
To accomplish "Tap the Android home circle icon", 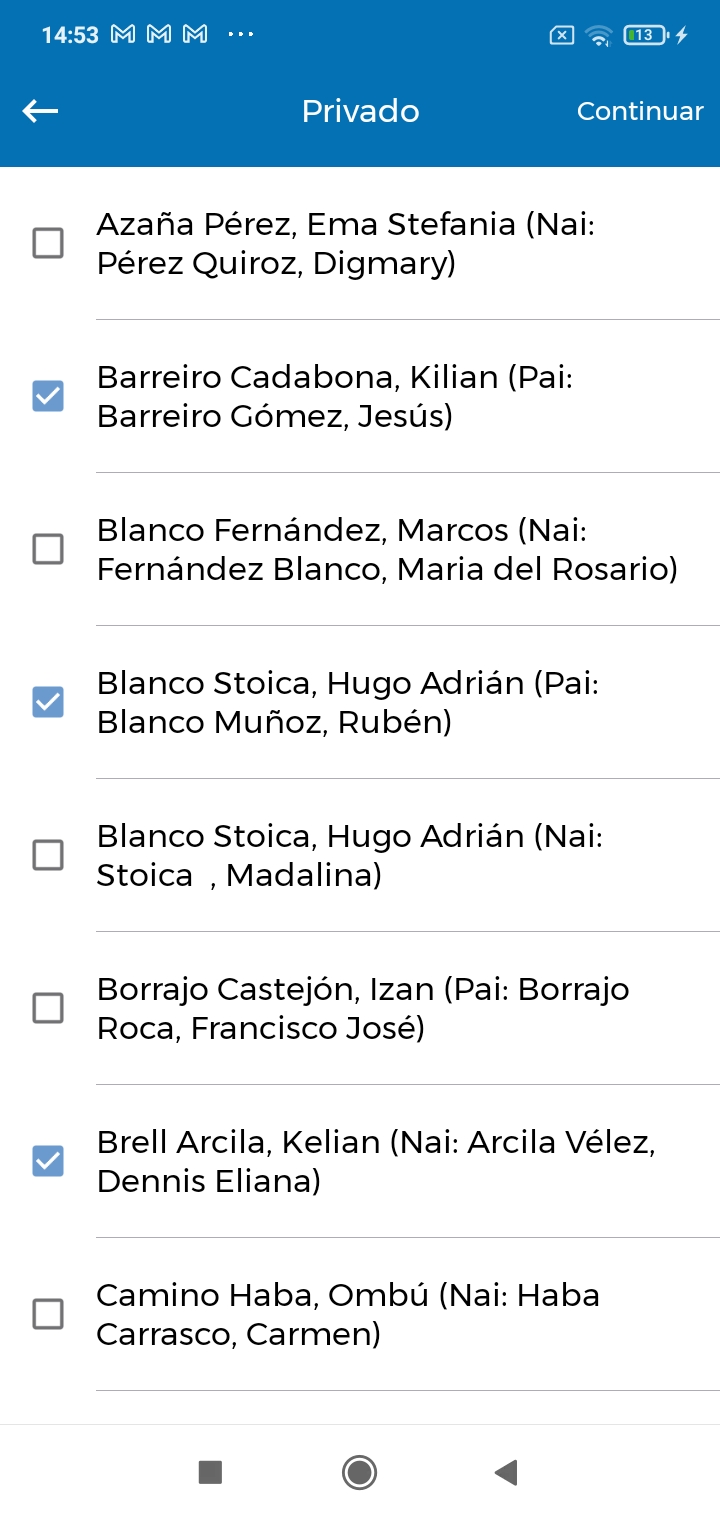I will 359,1472.
